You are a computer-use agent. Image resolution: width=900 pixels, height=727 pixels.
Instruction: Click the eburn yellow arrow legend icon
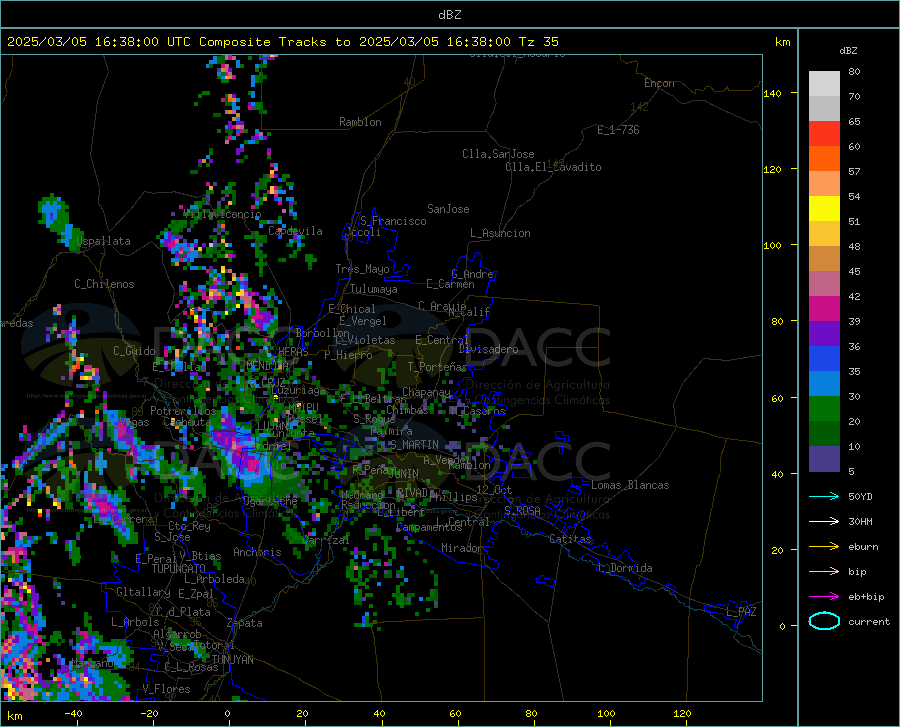(x=824, y=546)
